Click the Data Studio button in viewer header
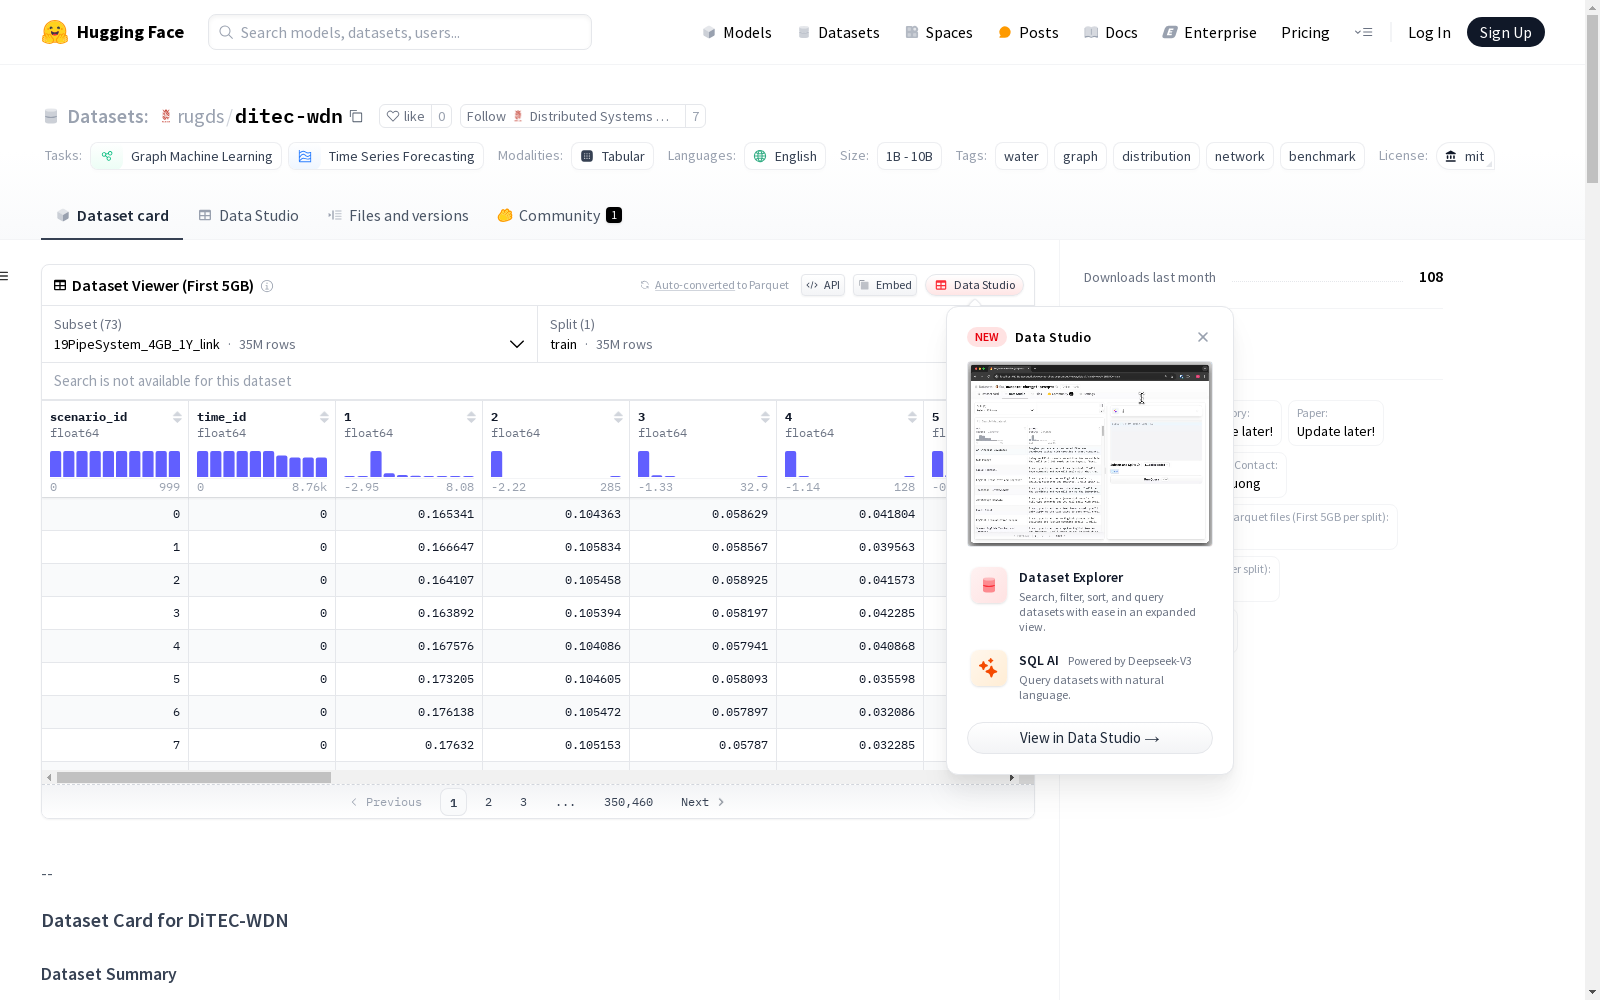The height and width of the screenshot is (1000, 1600). point(974,285)
